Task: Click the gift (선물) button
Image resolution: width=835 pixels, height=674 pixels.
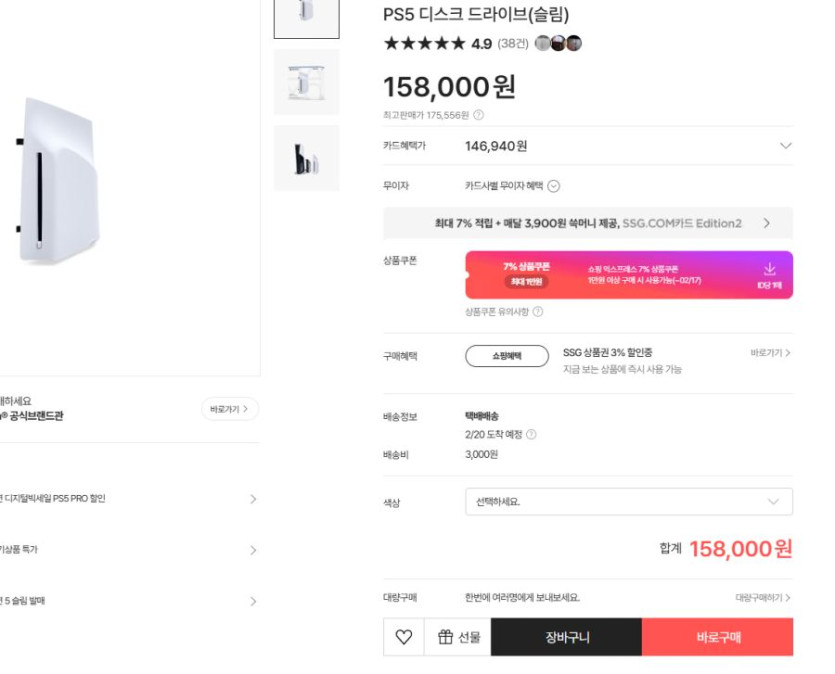Action: pyautogui.click(x=458, y=637)
